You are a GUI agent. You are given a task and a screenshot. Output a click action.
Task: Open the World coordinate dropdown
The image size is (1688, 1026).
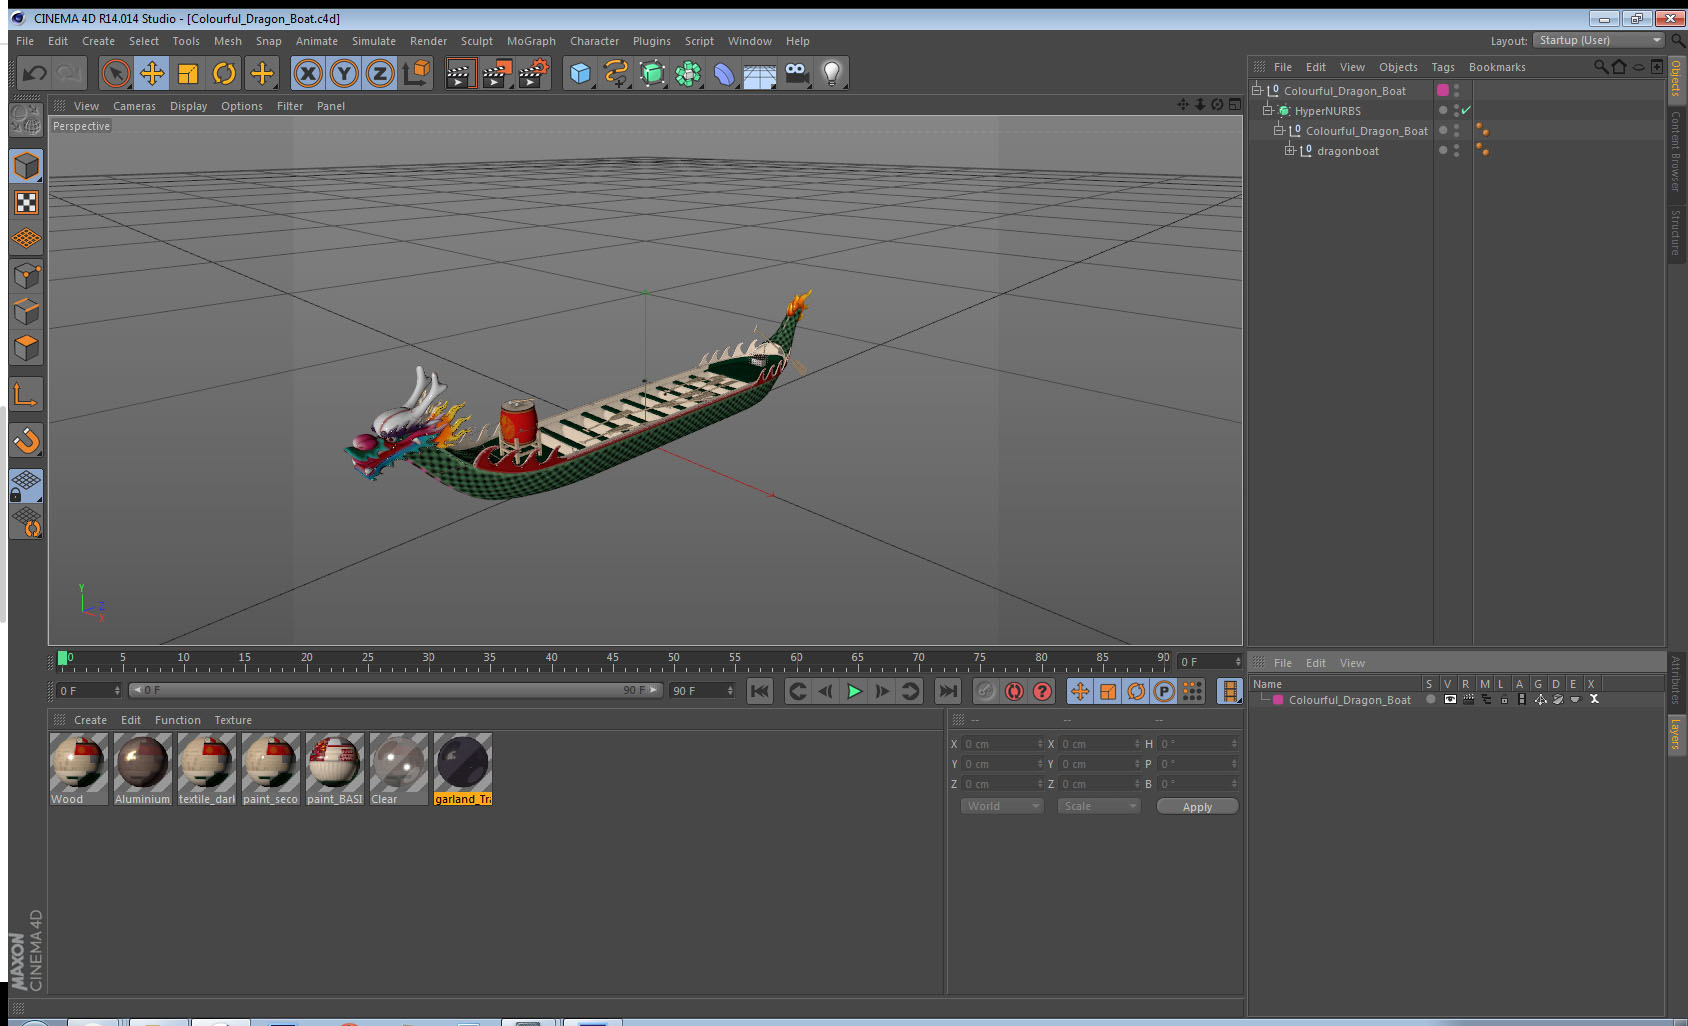click(x=1002, y=806)
